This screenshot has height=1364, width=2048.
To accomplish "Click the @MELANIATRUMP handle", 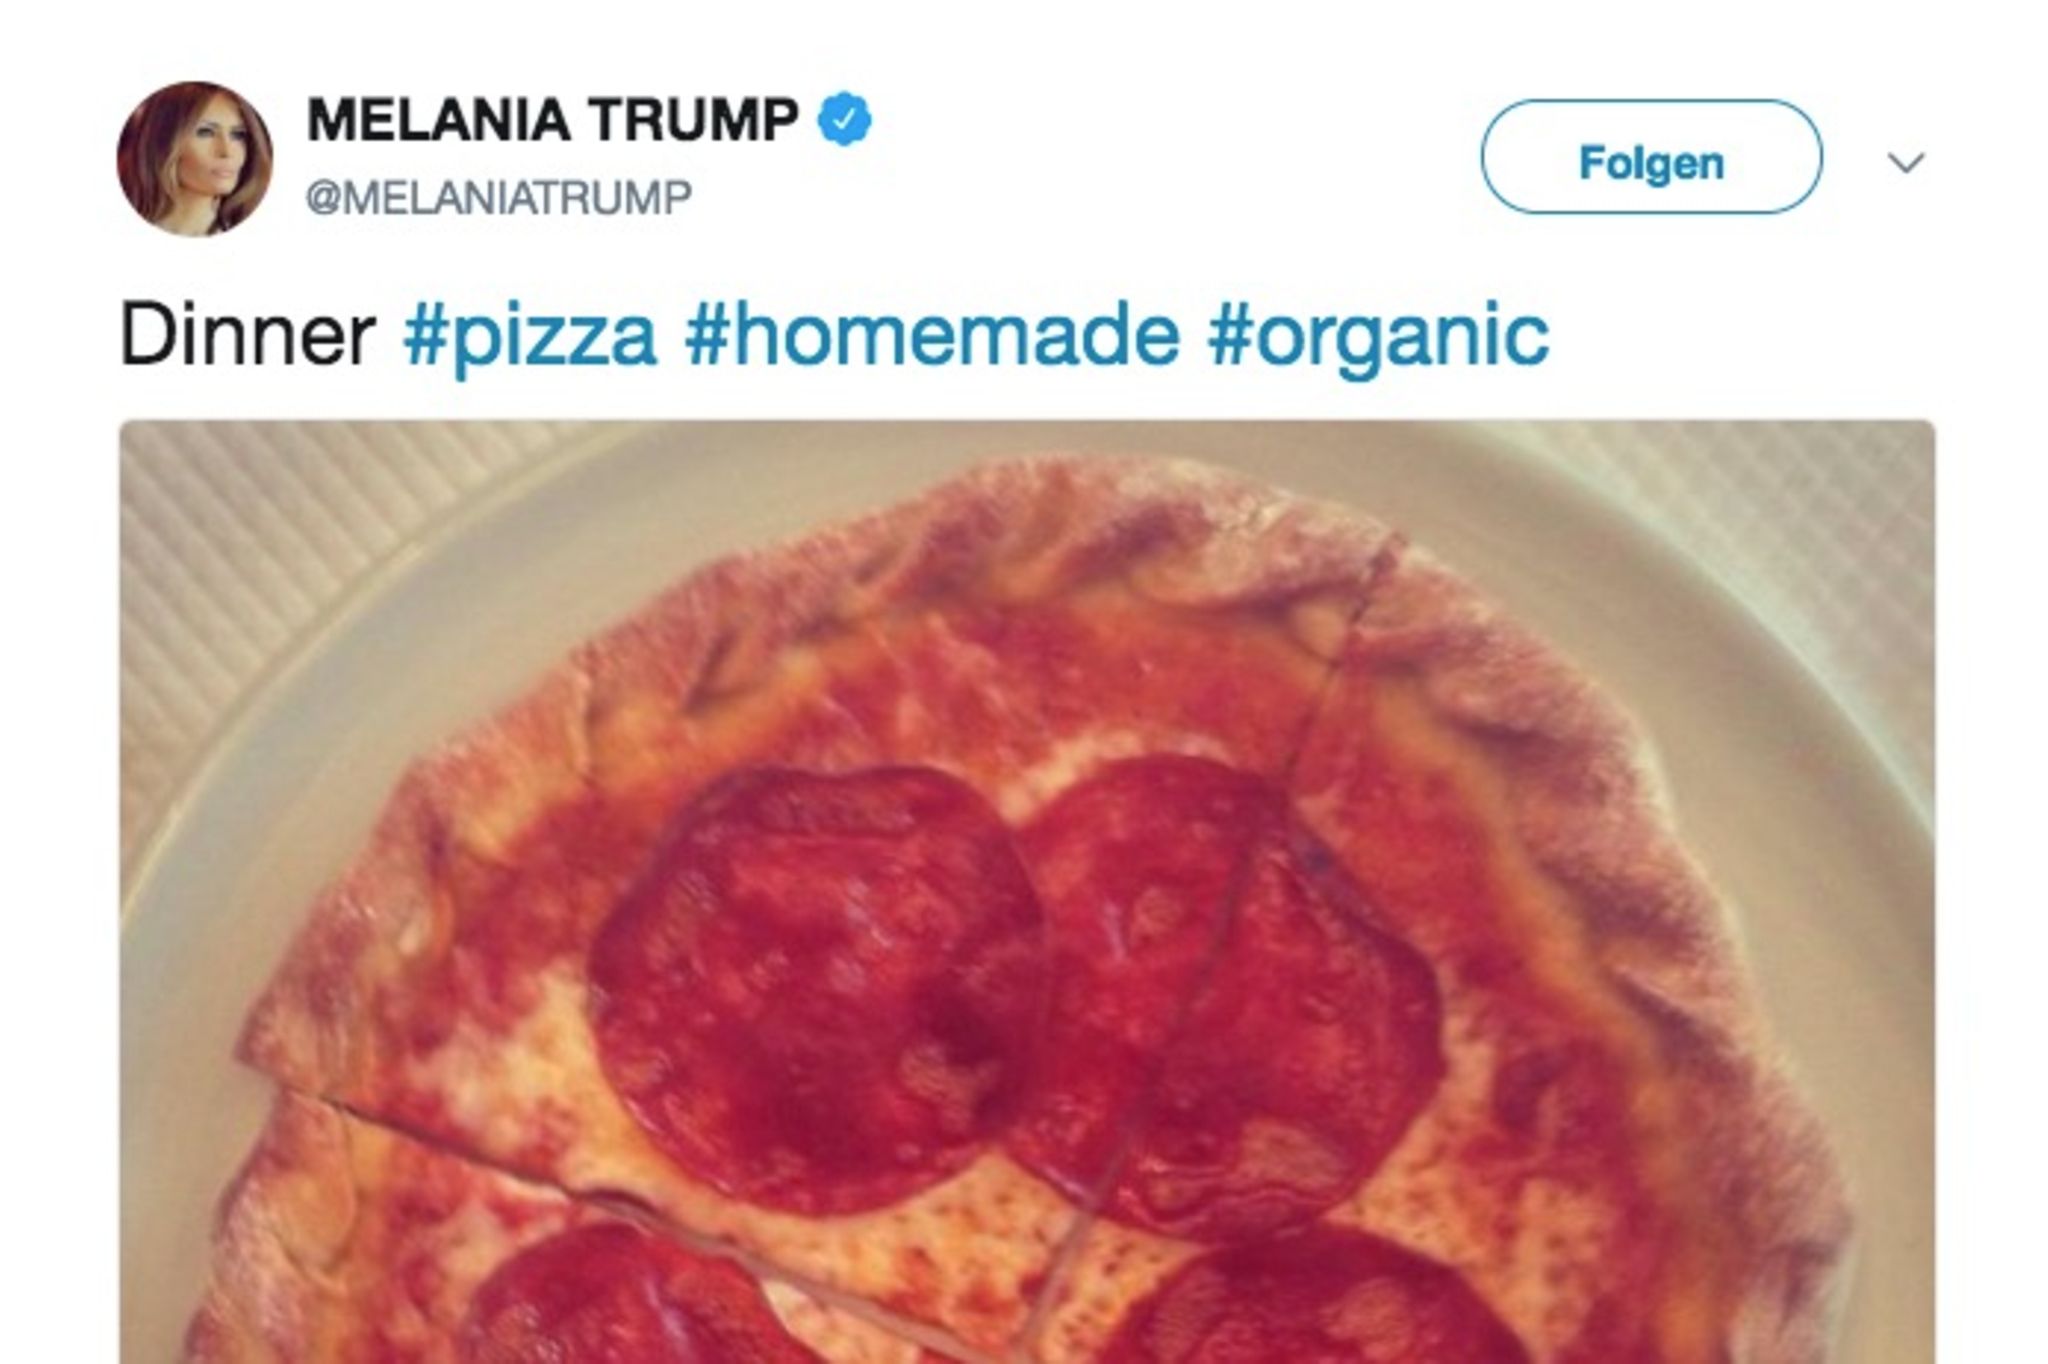I will 498,198.
